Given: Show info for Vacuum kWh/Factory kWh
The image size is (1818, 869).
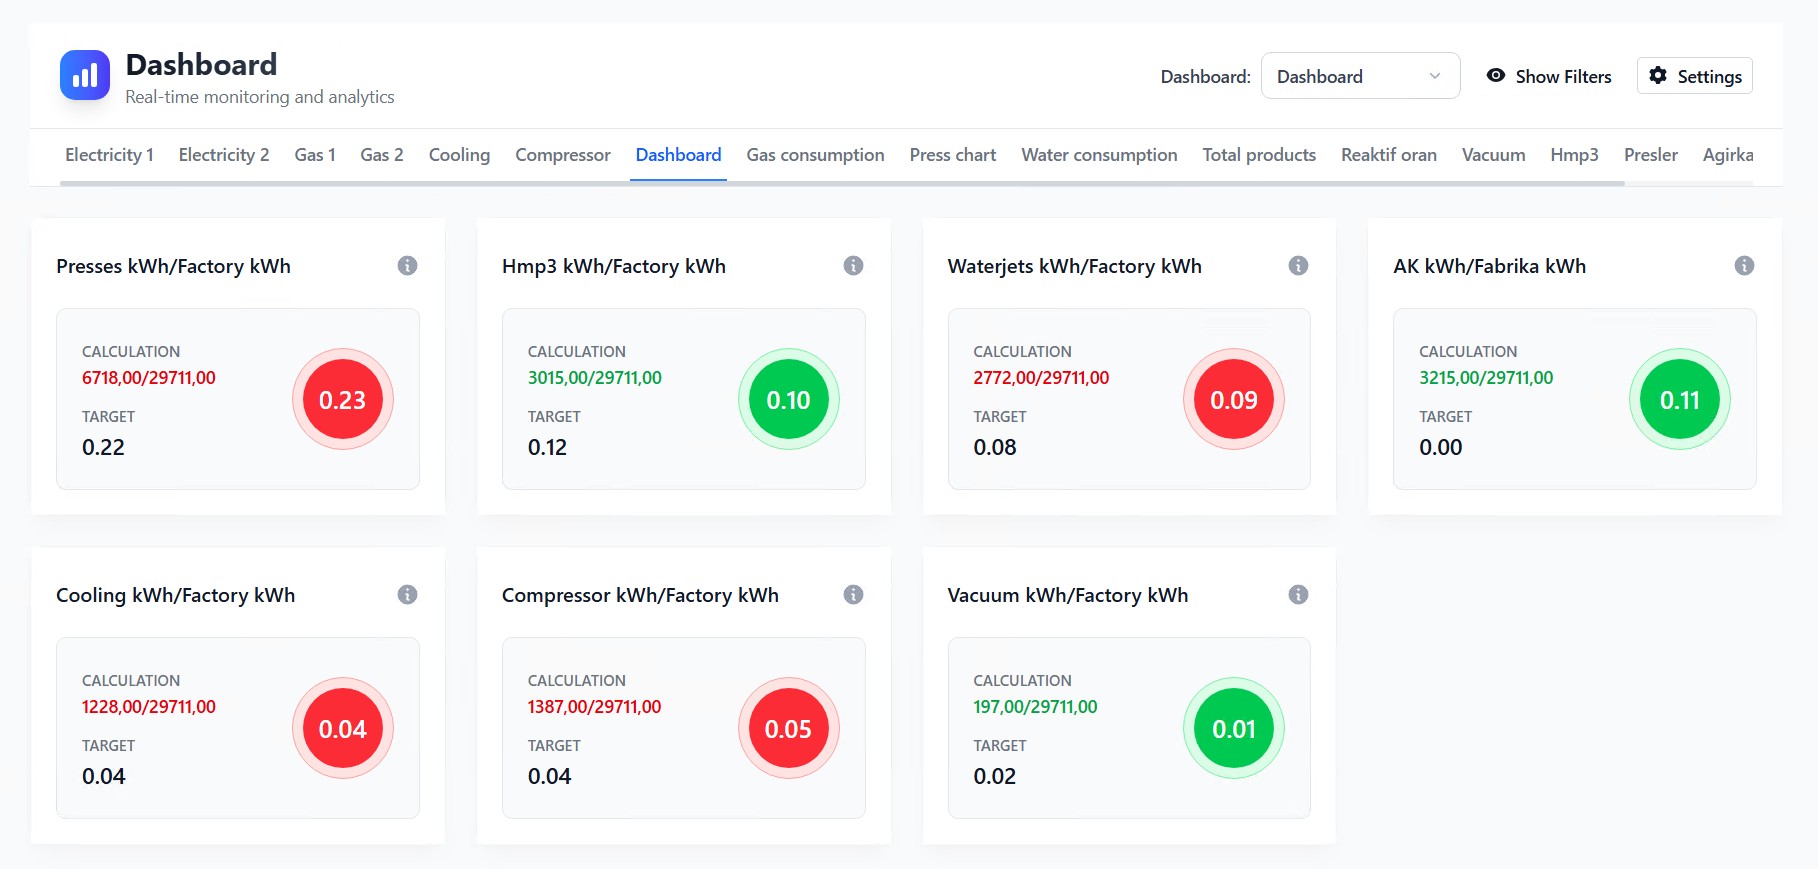Looking at the screenshot, I should click(x=1298, y=595).
